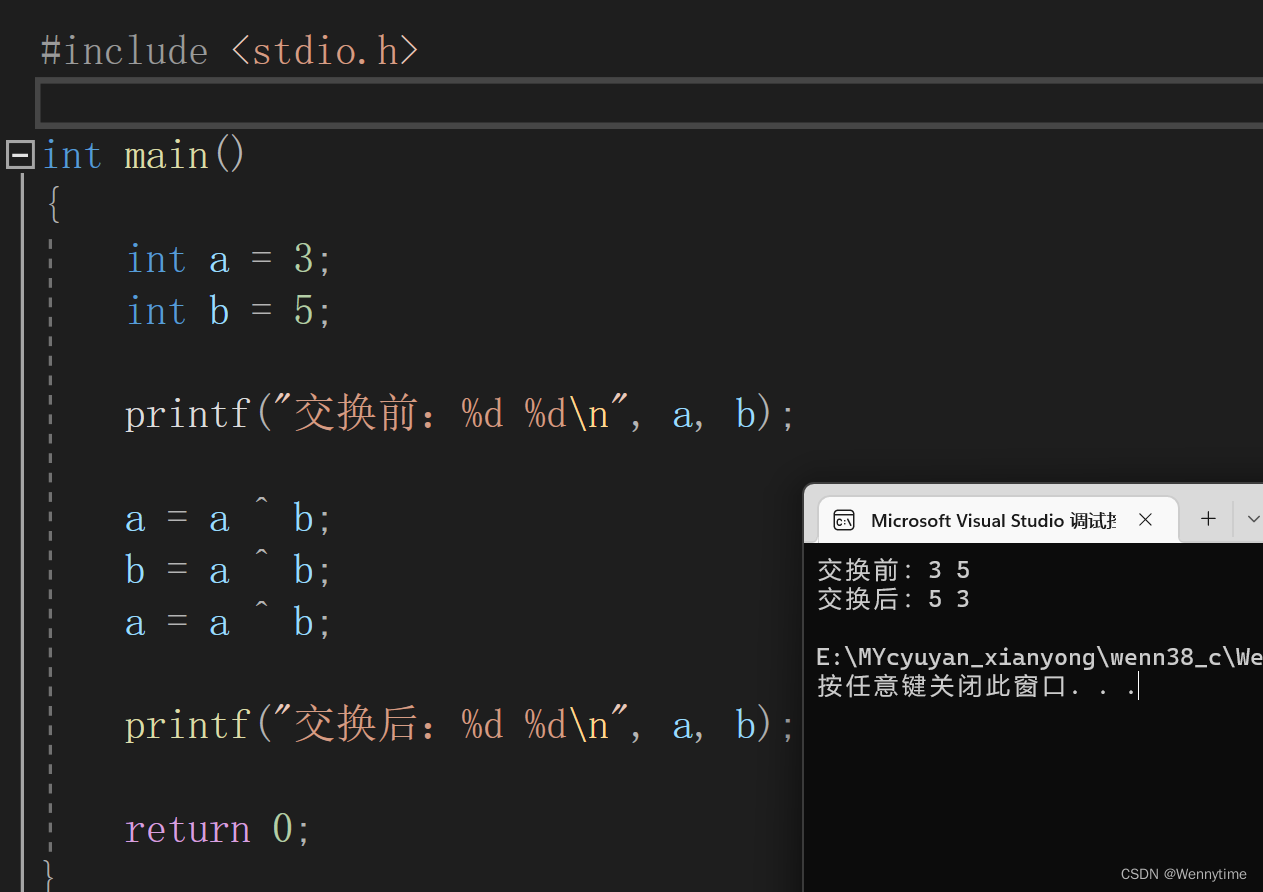Collapse the main function code block
The width and height of the screenshot is (1263, 892).
pos(19,154)
